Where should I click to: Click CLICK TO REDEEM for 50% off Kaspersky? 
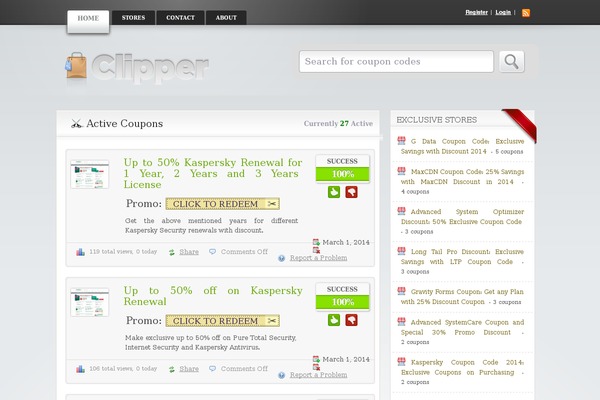click(x=223, y=321)
